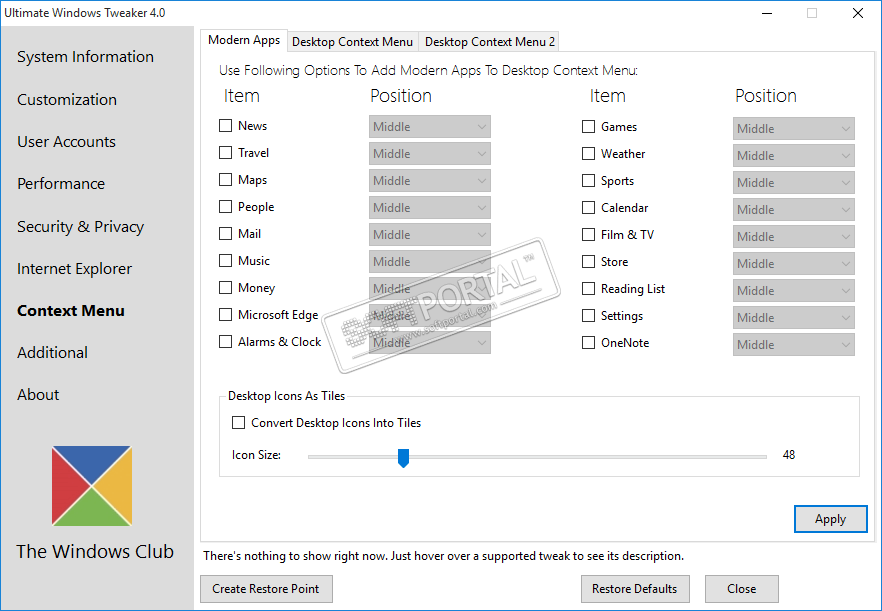
Task: Tick the Mail checkbox
Action: tap(226, 233)
